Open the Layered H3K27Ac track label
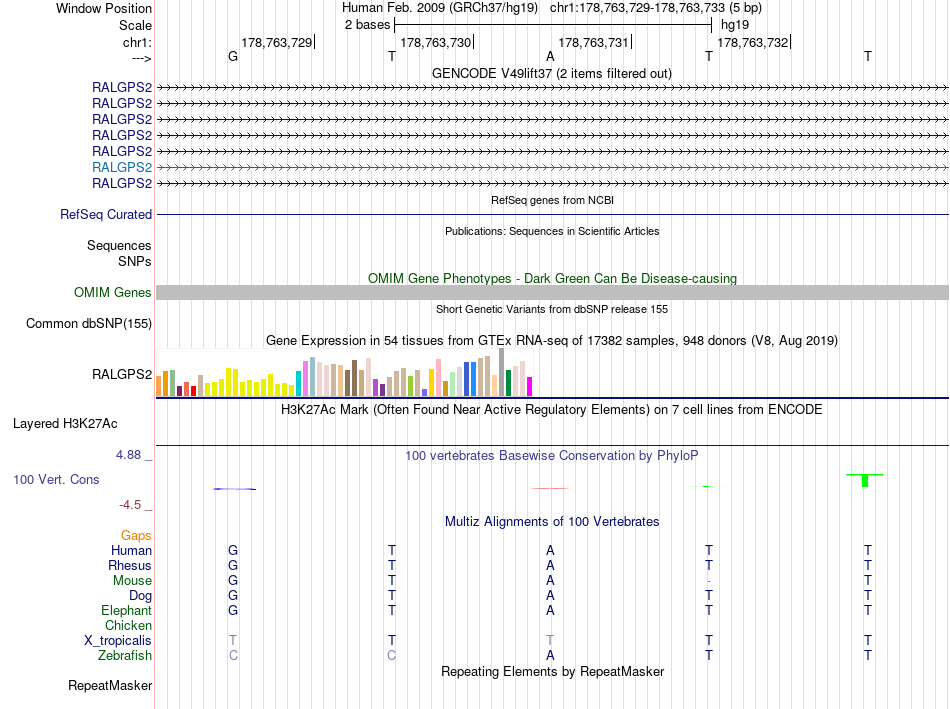Image resolution: width=950 pixels, height=709 pixels. point(65,424)
